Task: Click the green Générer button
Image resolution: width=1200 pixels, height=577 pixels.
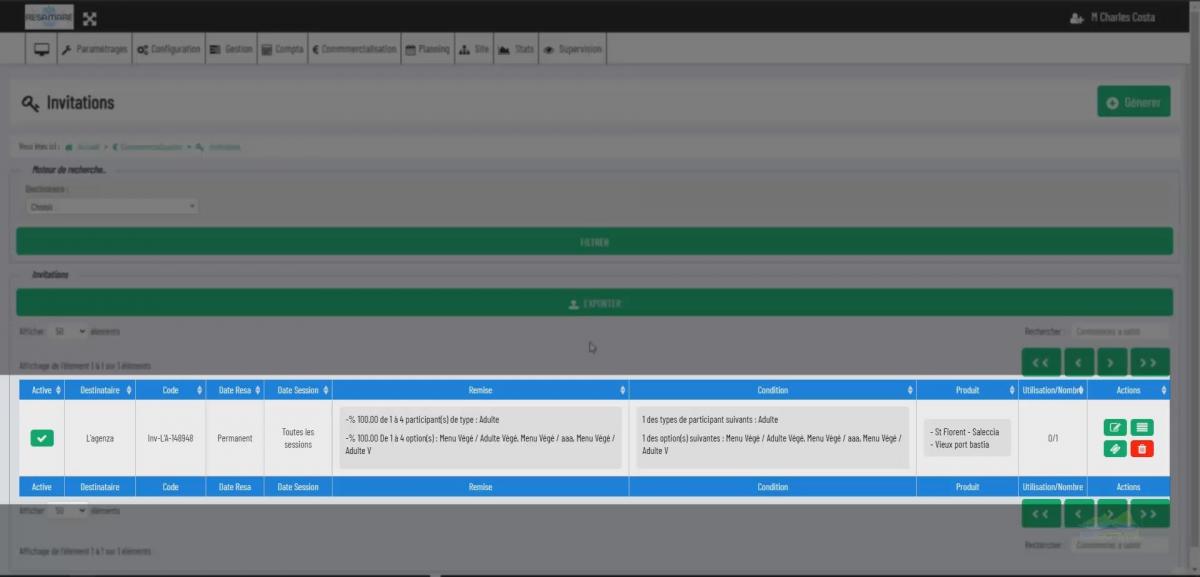Action: pyautogui.click(x=1133, y=102)
